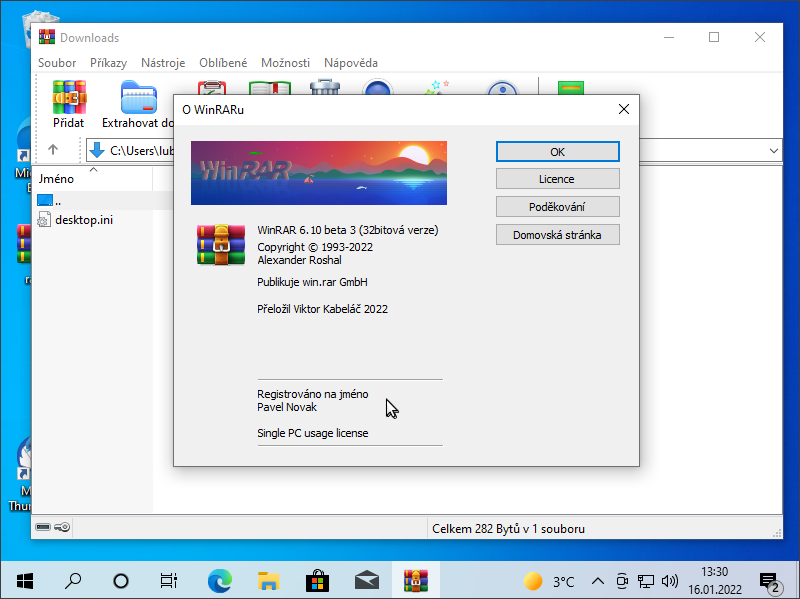Click 'Přeložil Viktor Kabeláč 2022' text
Screen dimensions: 800x599
click(x=322, y=309)
